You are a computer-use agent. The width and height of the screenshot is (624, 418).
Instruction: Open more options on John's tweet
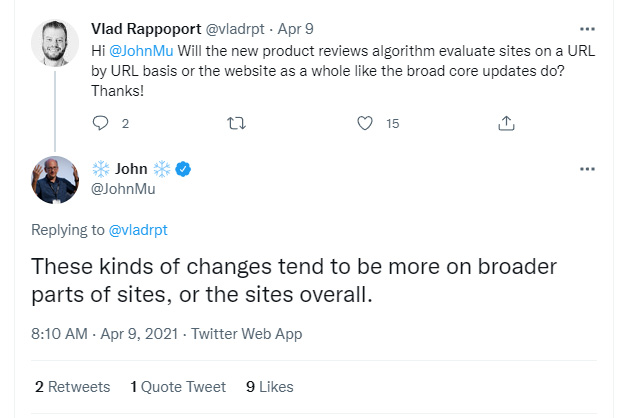[x=587, y=169]
